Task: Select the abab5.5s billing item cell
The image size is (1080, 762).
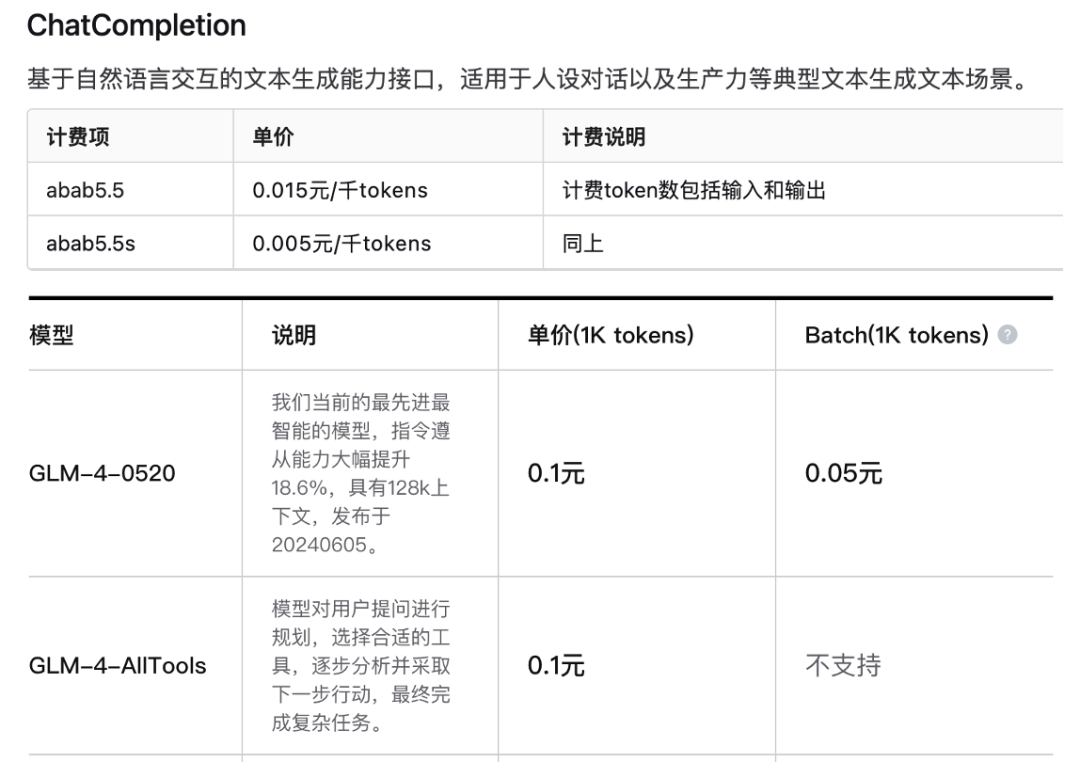Action: coord(90,243)
